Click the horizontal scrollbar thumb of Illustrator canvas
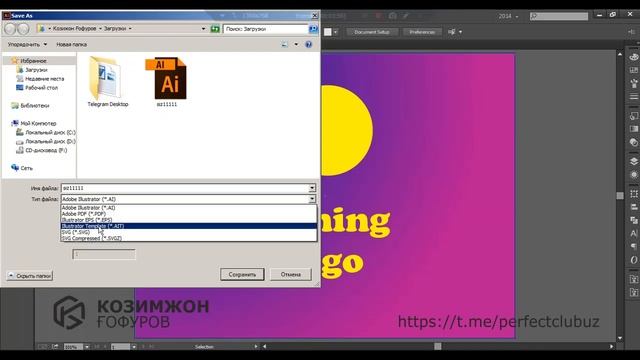 point(438,347)
